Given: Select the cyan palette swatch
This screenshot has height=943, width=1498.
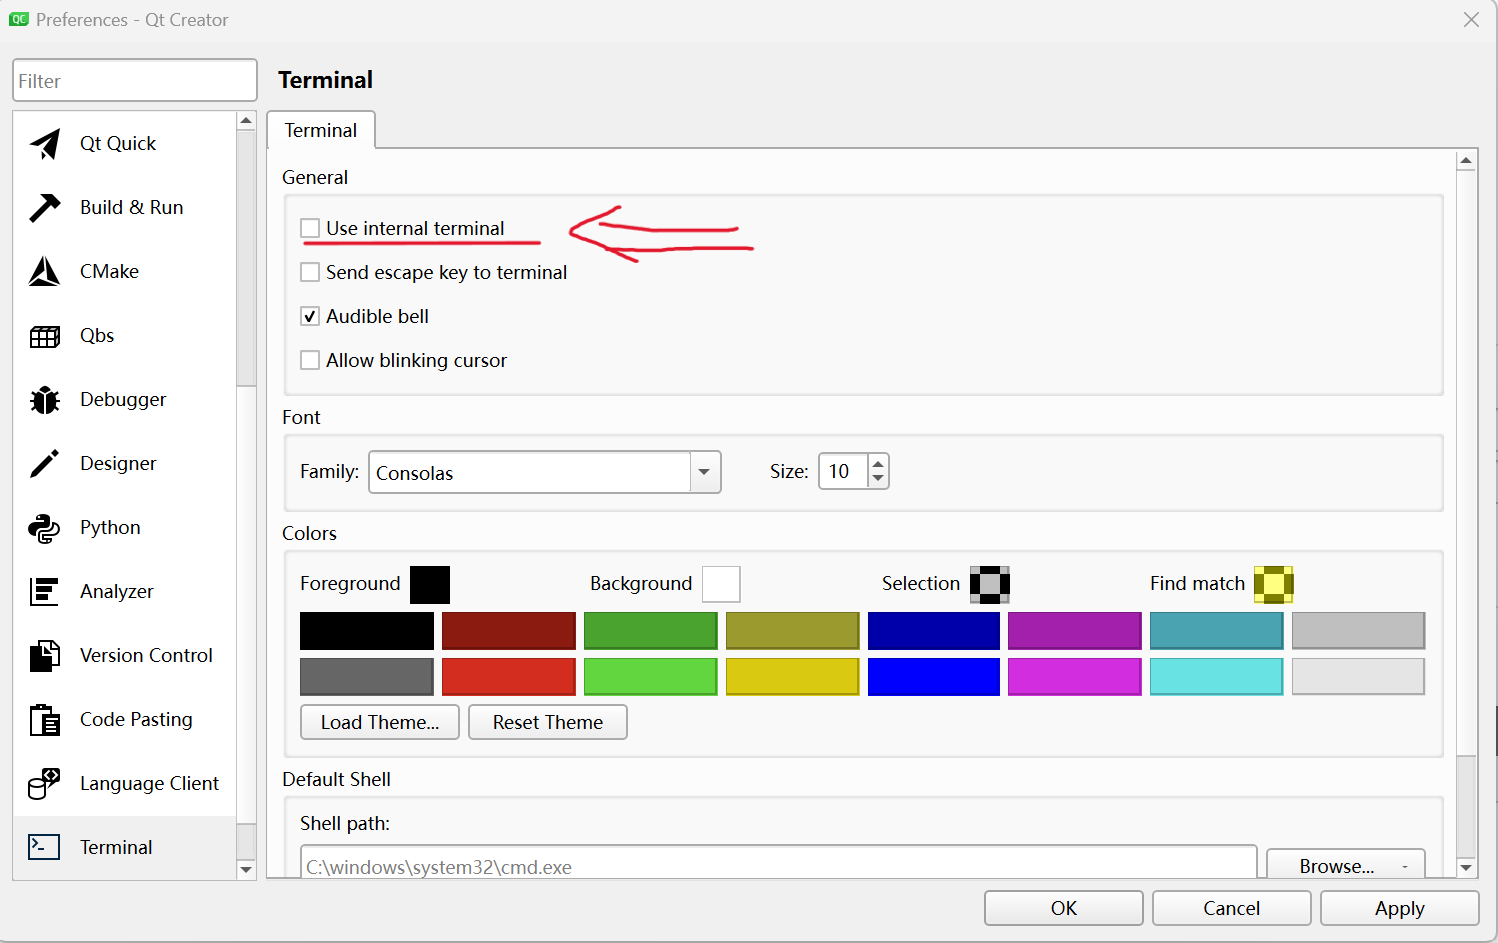Looking at the screenshot, I should click(x=1217, y=676).
